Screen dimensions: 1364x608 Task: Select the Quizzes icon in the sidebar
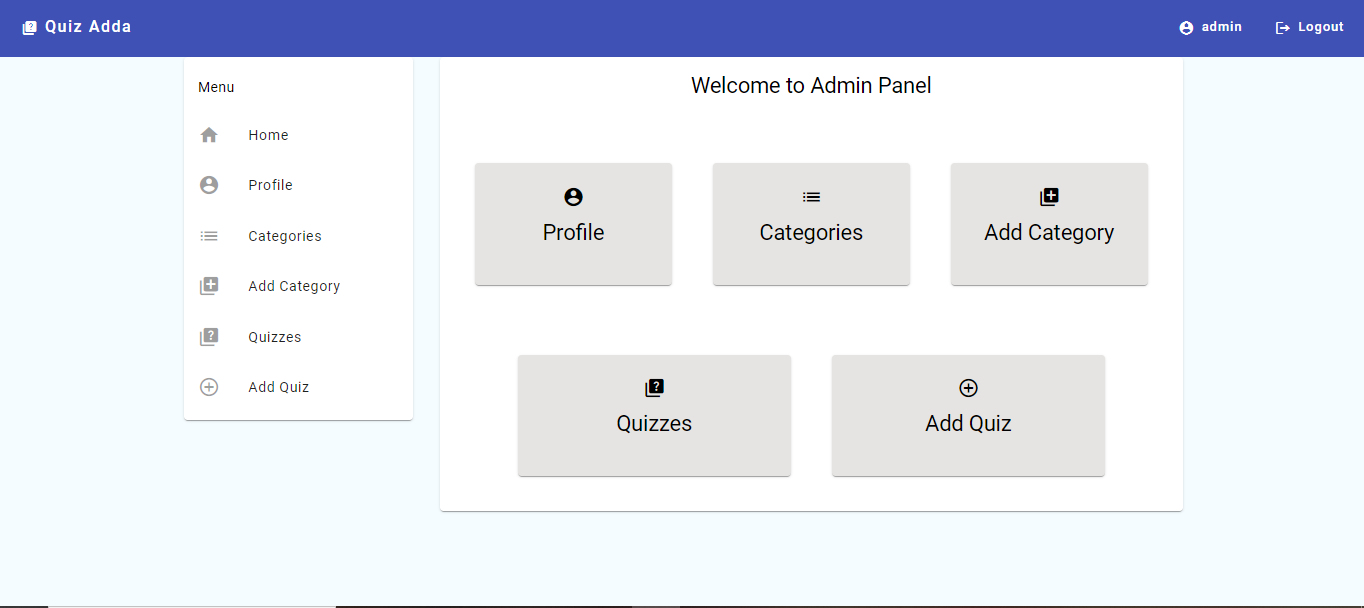click(x=209, y=336)
